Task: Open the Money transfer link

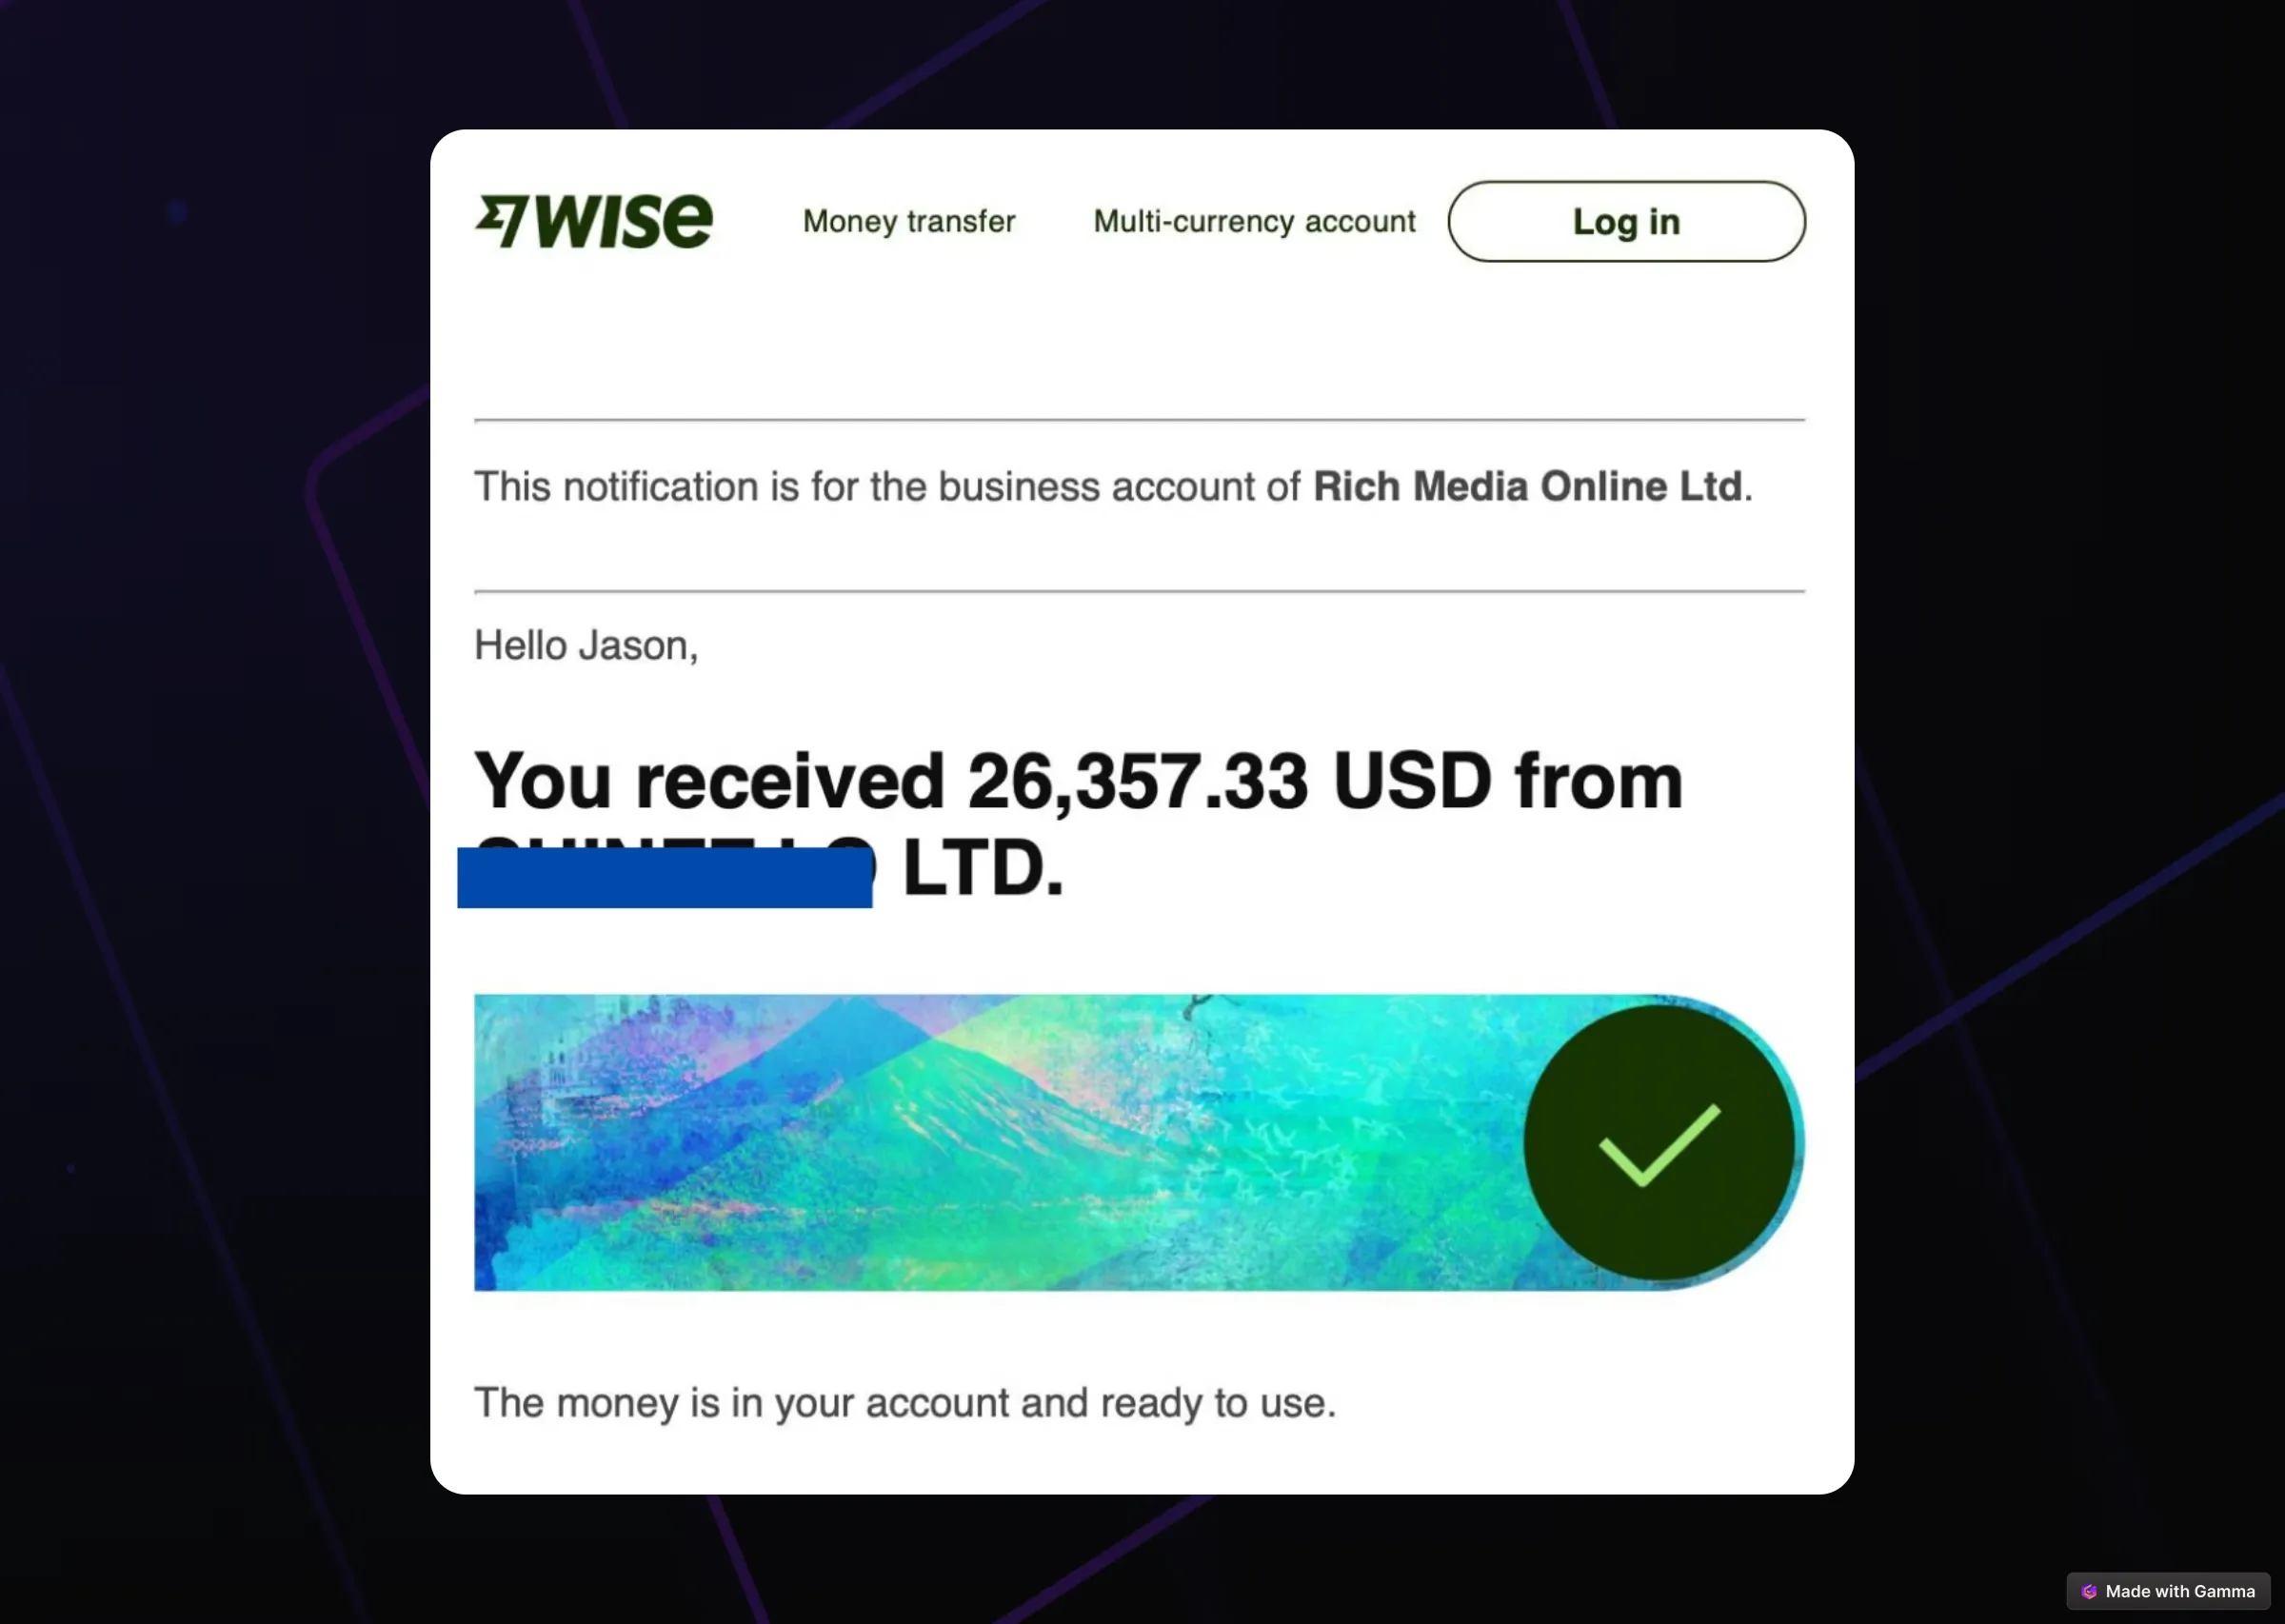Action: click(x=908, y=221)
